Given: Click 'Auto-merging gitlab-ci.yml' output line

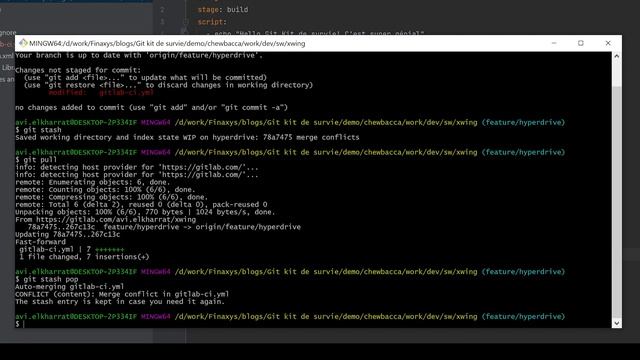Looking at the screenshot, I should coord(69,287).
